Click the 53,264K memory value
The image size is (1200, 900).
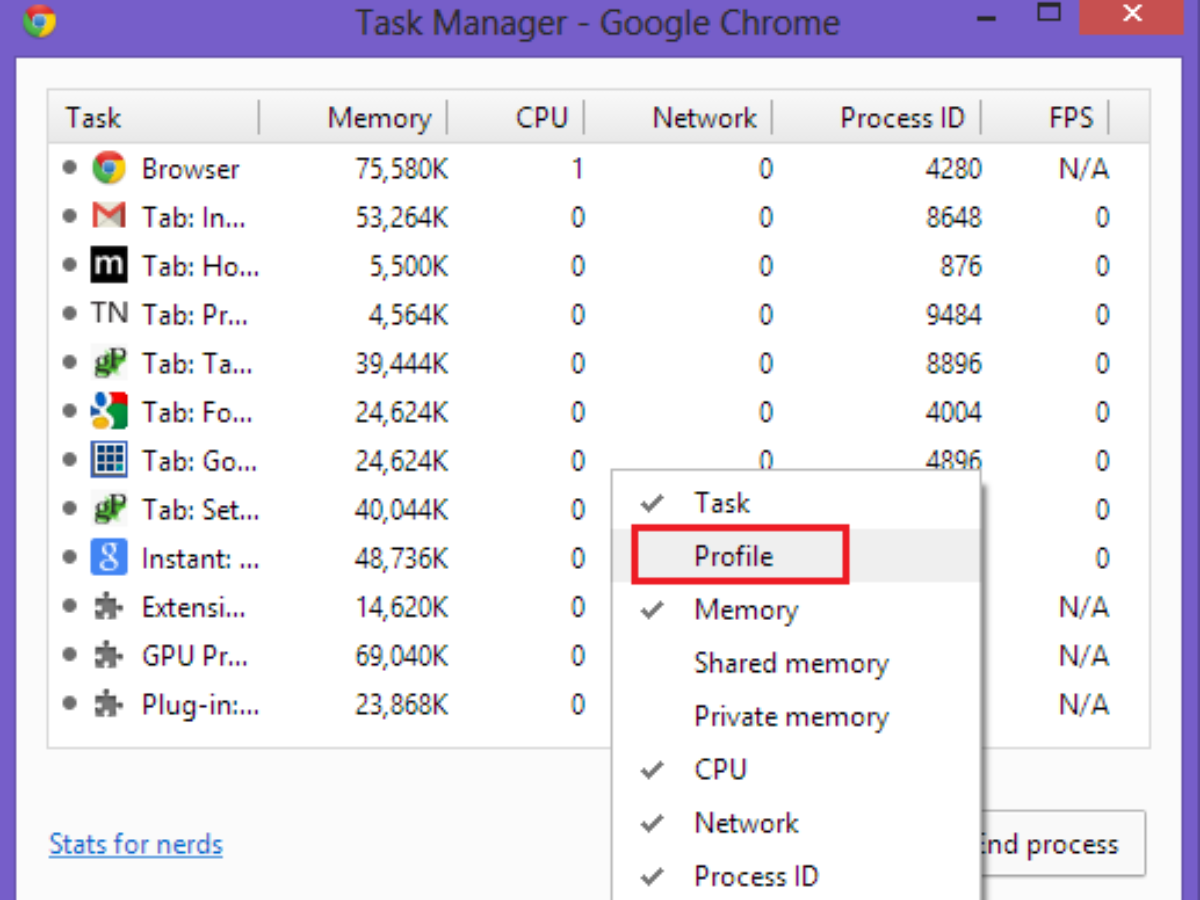click(x=402, y=217)
